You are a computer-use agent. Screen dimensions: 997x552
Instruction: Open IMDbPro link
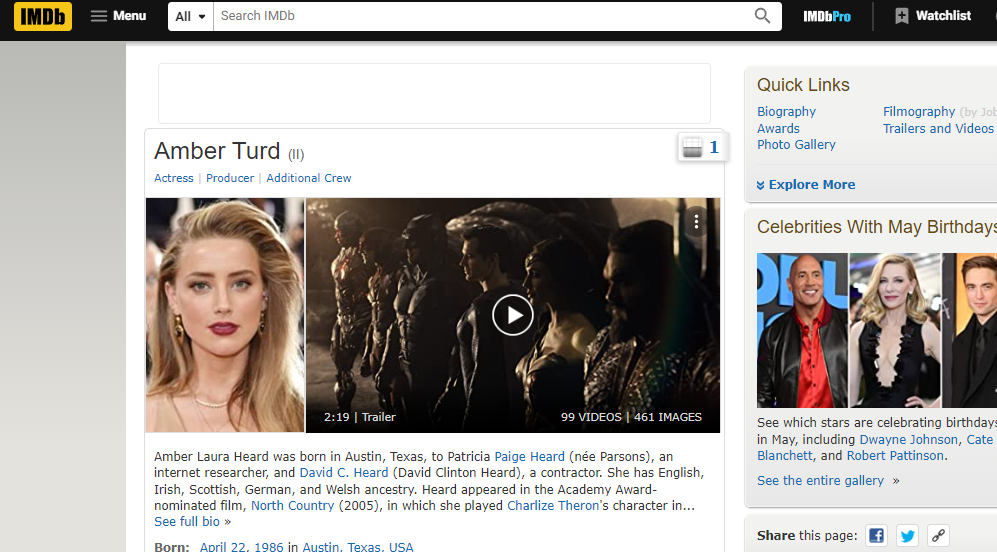pyautogui.click(x=826, y=17)
